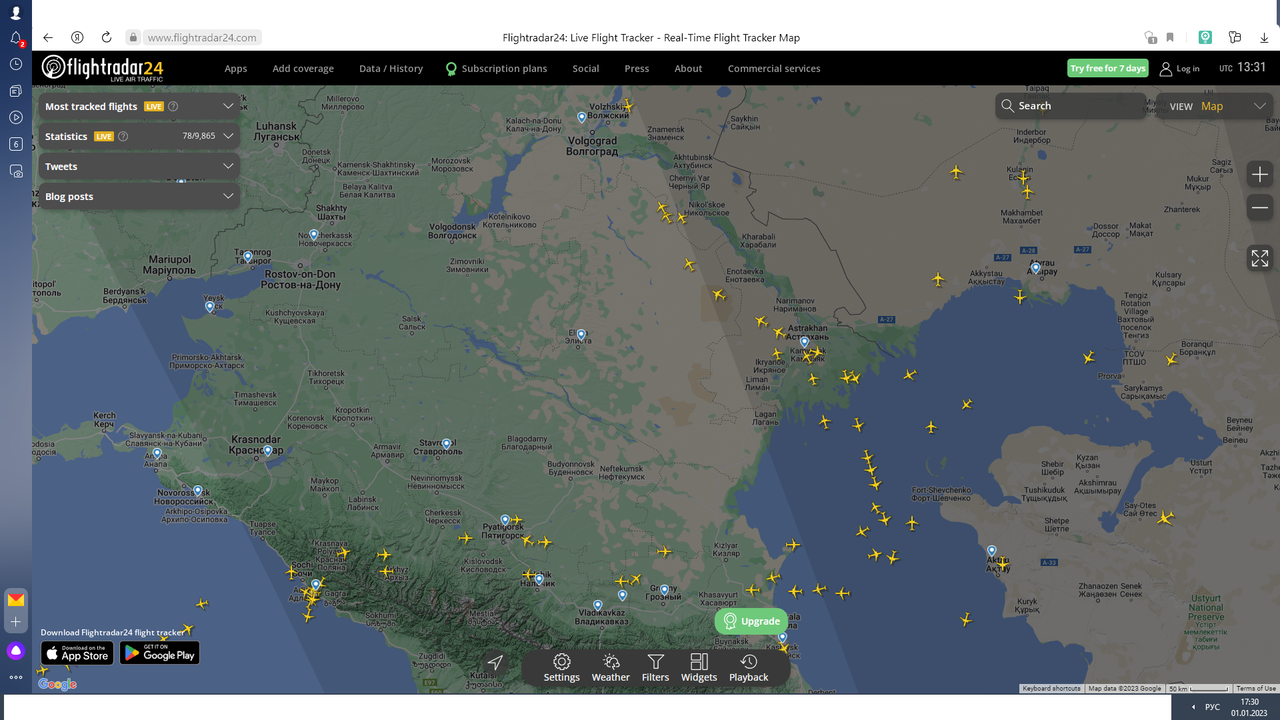Click the Astrakhan airport pin

point(804,342)
